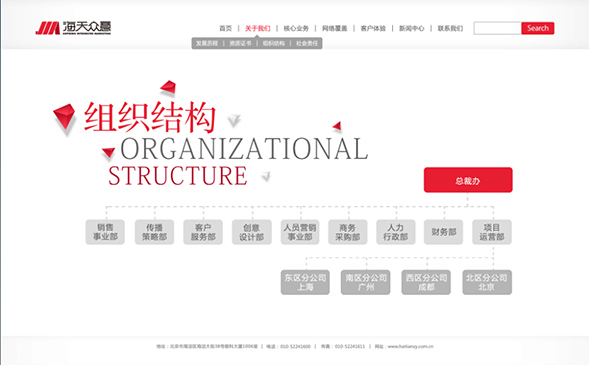Click the red 总裁办 box
The height and width of the screenshot is (365, 589).
click(468, 180)
